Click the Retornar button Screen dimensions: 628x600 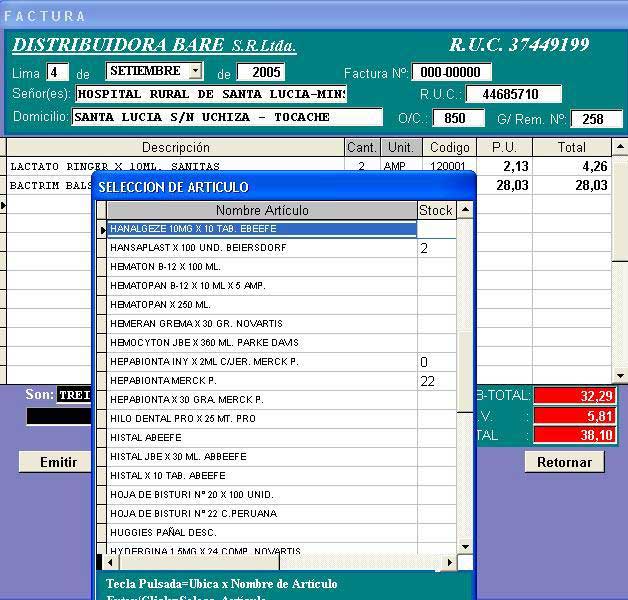coord(564,462)
